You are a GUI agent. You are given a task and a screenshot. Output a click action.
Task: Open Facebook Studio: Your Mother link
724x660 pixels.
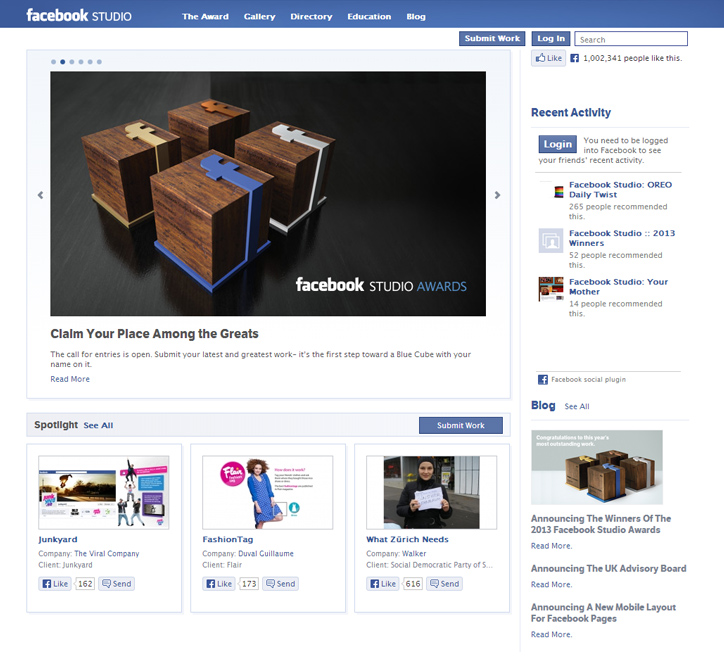point(618,286)
